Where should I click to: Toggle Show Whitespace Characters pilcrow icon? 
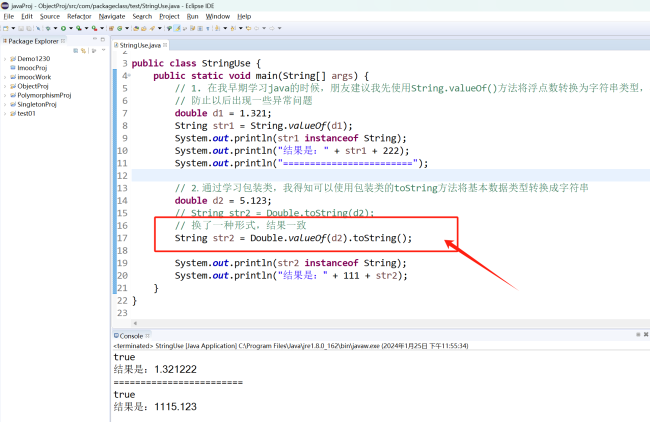point(208,28)
